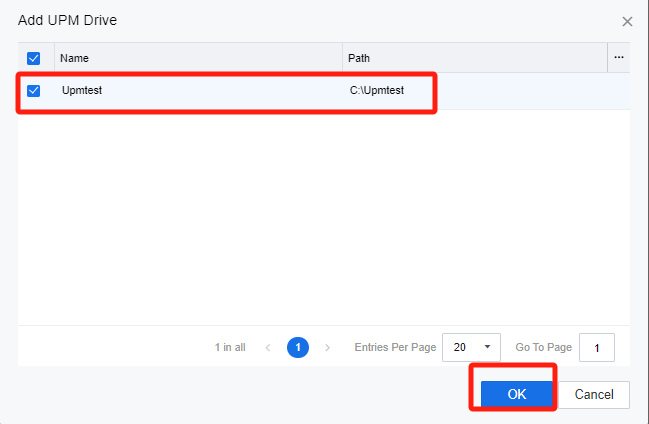Go to the next page arrow
Image resolution: width=649 pixels, height=424 pixels.
click(x=327, y=347)
